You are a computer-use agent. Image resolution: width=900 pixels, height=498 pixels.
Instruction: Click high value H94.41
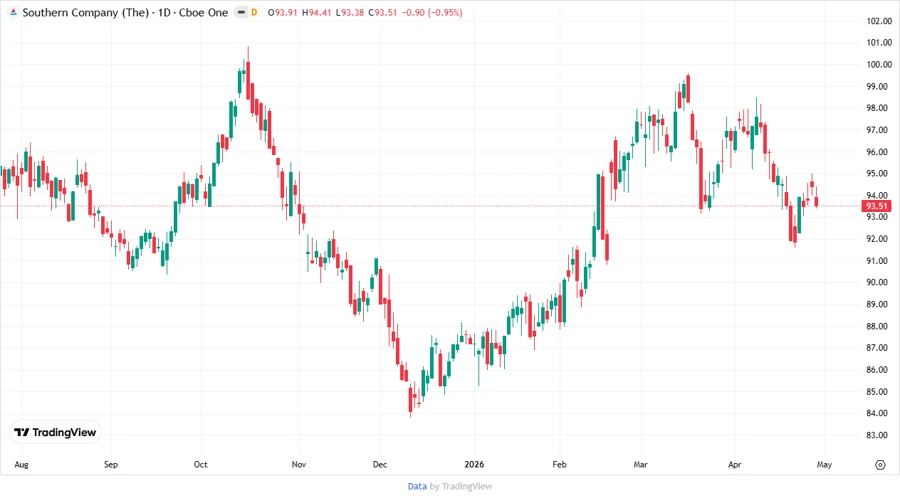click(316, 12)
